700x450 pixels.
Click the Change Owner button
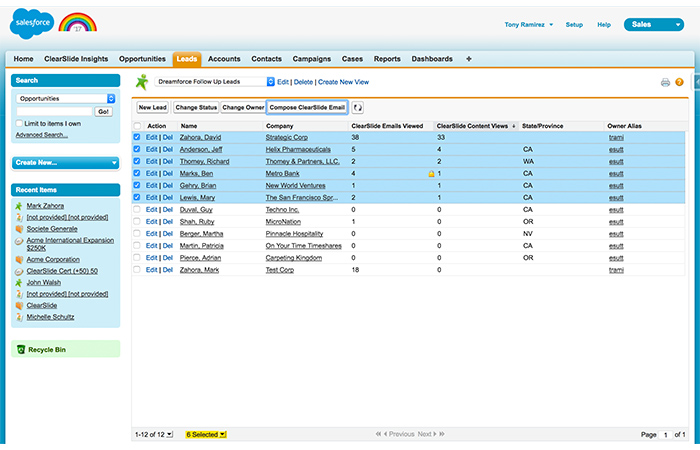(x=243, y=108)
